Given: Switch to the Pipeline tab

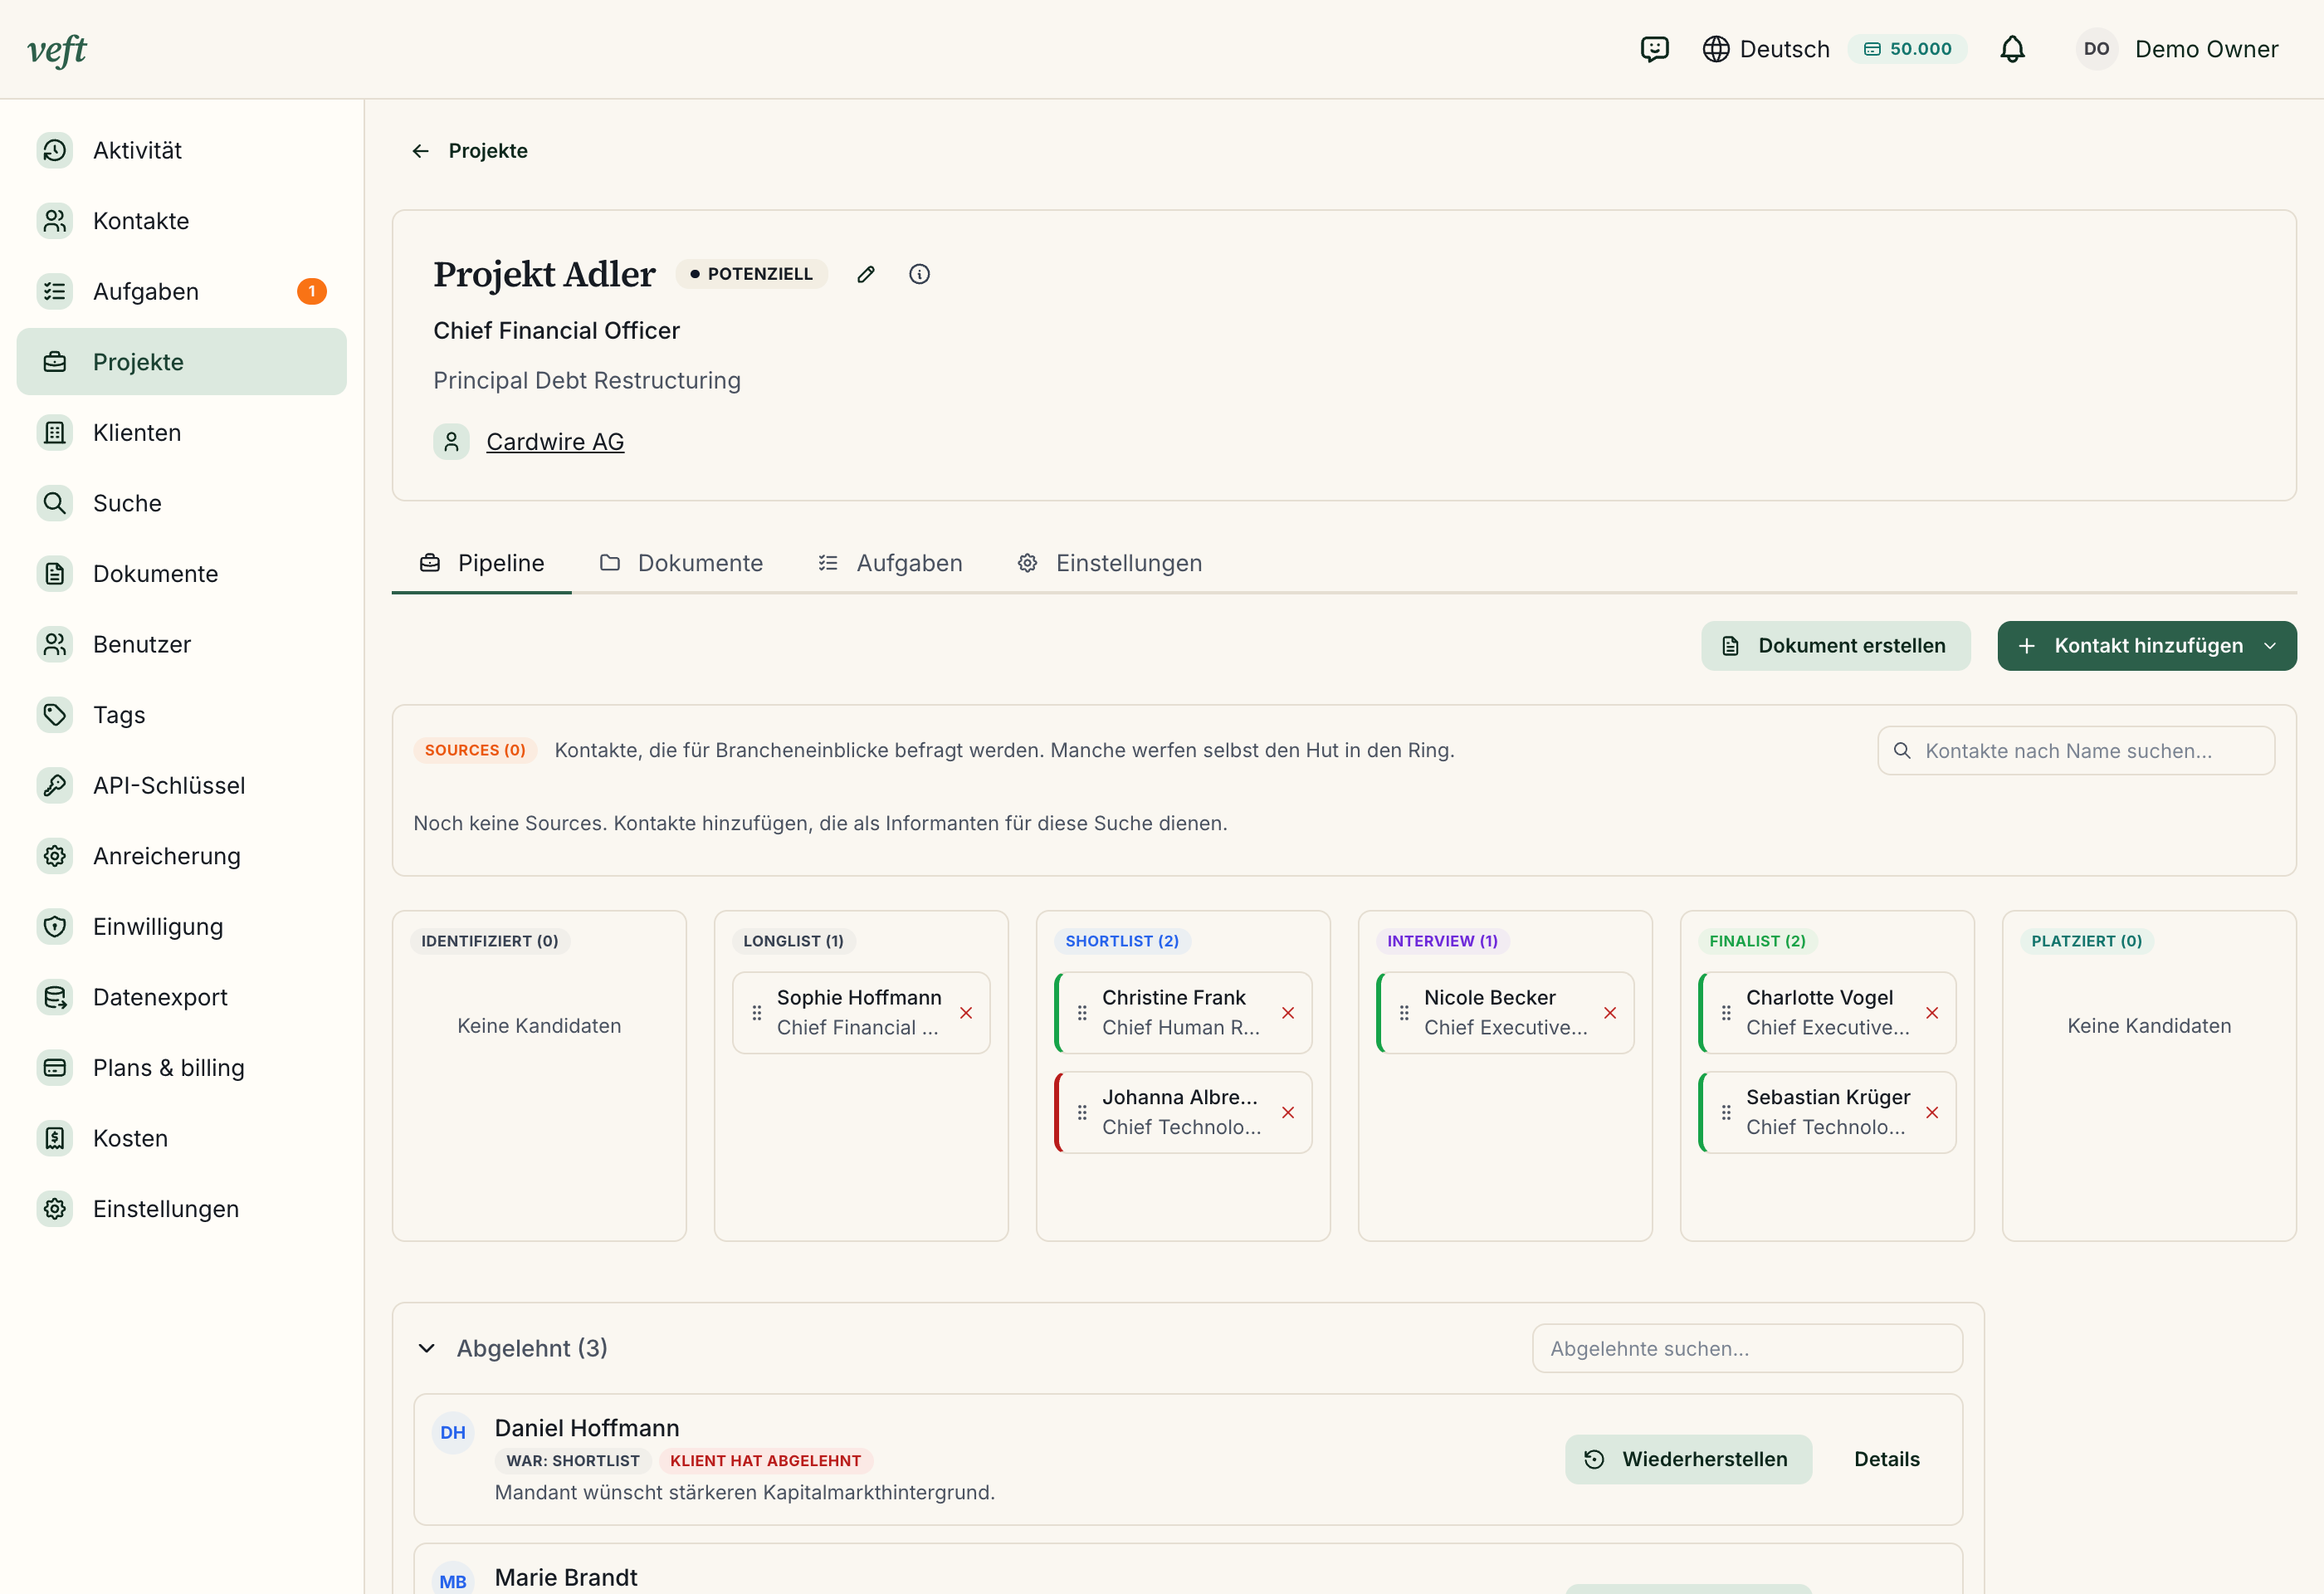Looking at the screenshot, I should [481, 563].
